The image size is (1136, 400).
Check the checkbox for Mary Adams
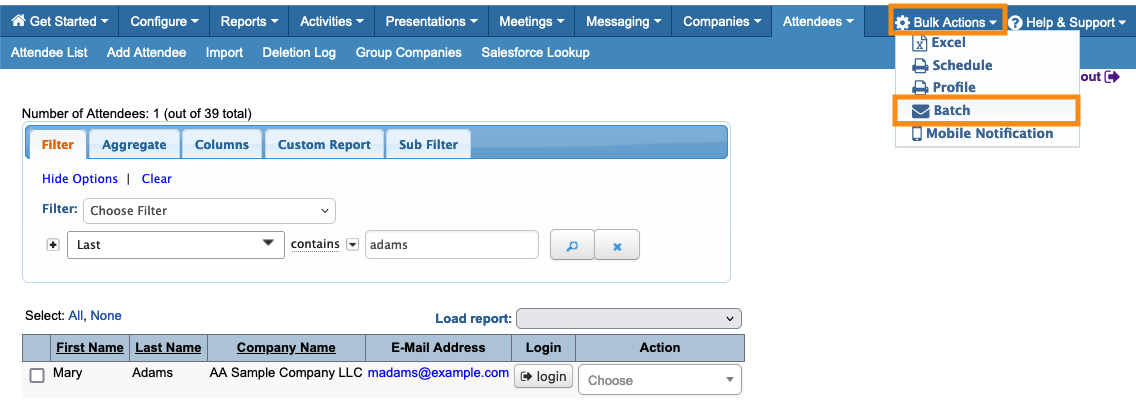pos(37,376)
